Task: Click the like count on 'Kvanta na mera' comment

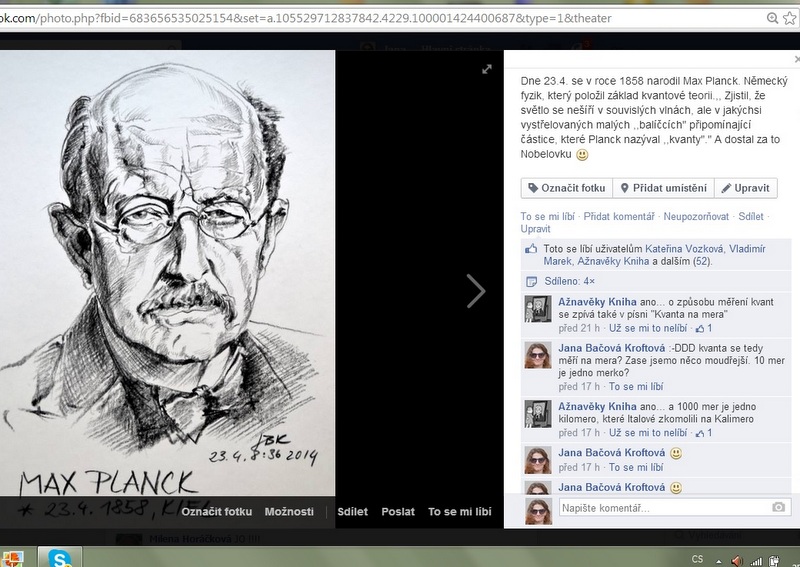Action: pyautogui.click(x=704, y=328)
